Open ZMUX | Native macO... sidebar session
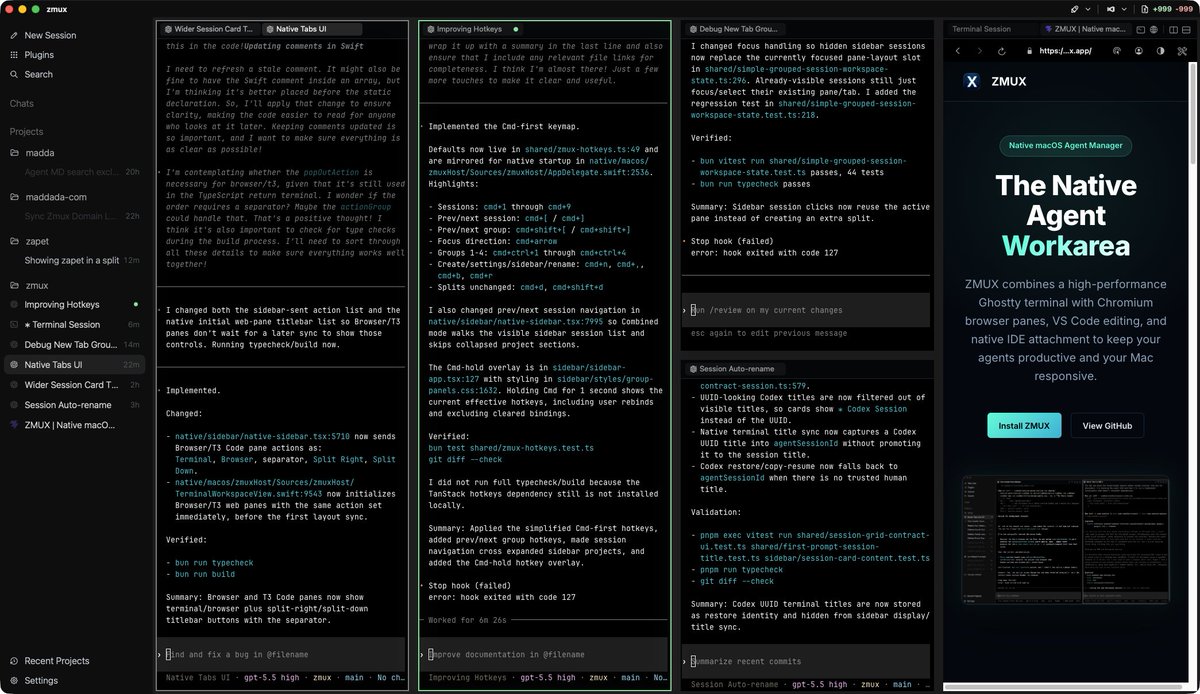The width and height of the screenshot is (1200, 694). (x=75, y=424)
